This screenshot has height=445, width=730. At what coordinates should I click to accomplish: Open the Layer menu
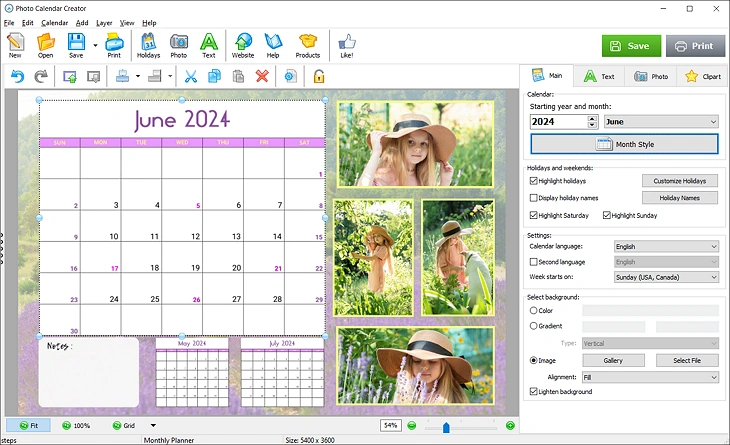(x=104, y=22)
